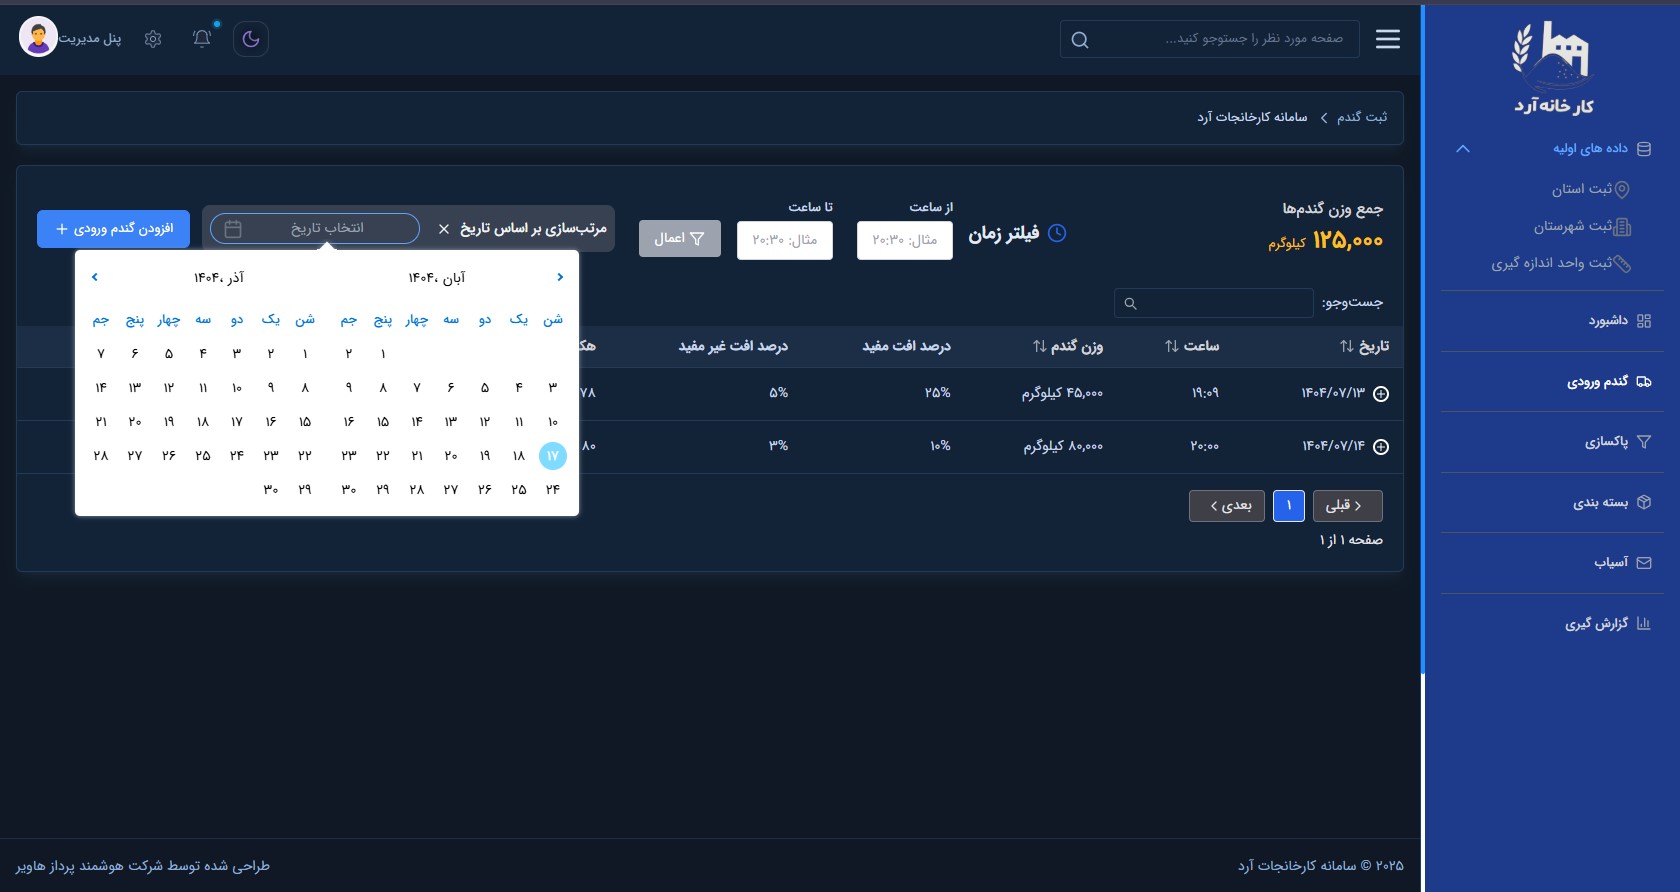Click the ۱۲۵,۰۰۰ total weight value

[x=1348, y=241]
